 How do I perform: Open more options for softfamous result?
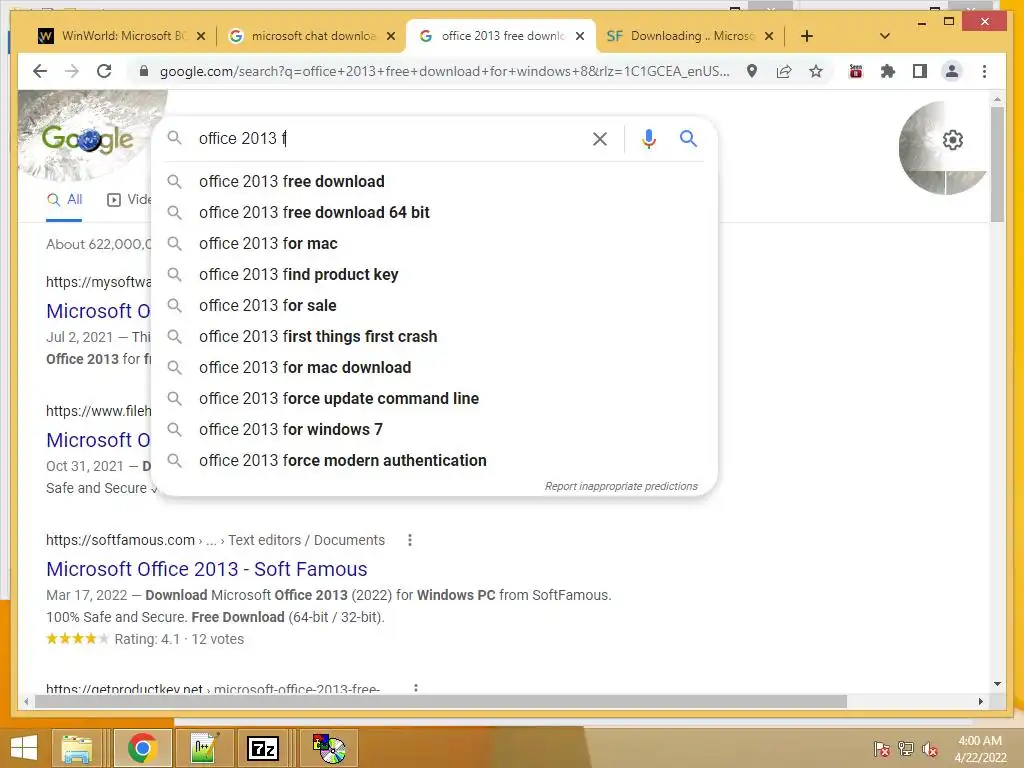(409, 540)
